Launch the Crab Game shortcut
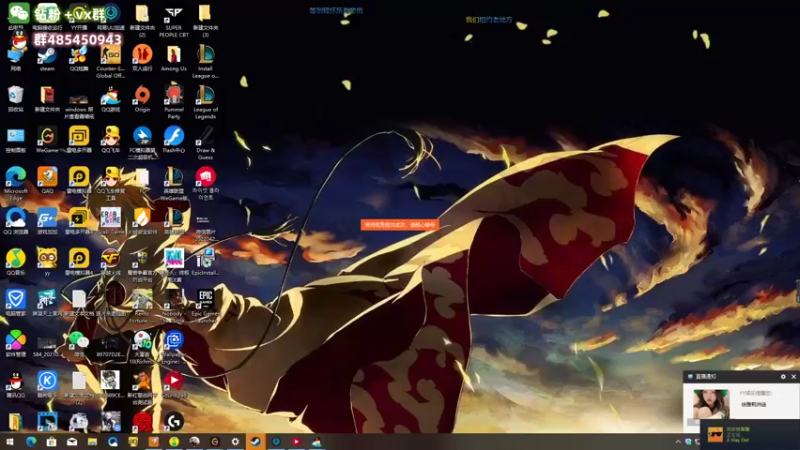 tap(110, 219)
